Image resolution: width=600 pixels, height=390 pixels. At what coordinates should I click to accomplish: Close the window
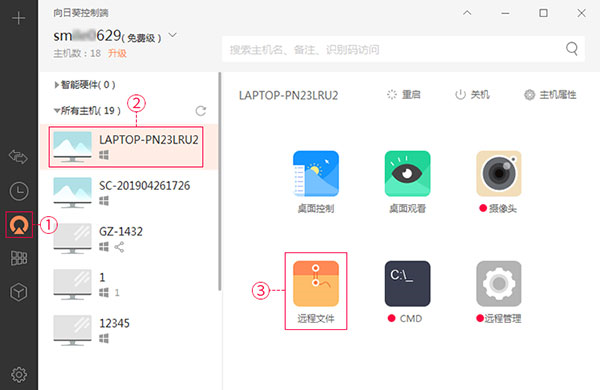pos(581,13)
